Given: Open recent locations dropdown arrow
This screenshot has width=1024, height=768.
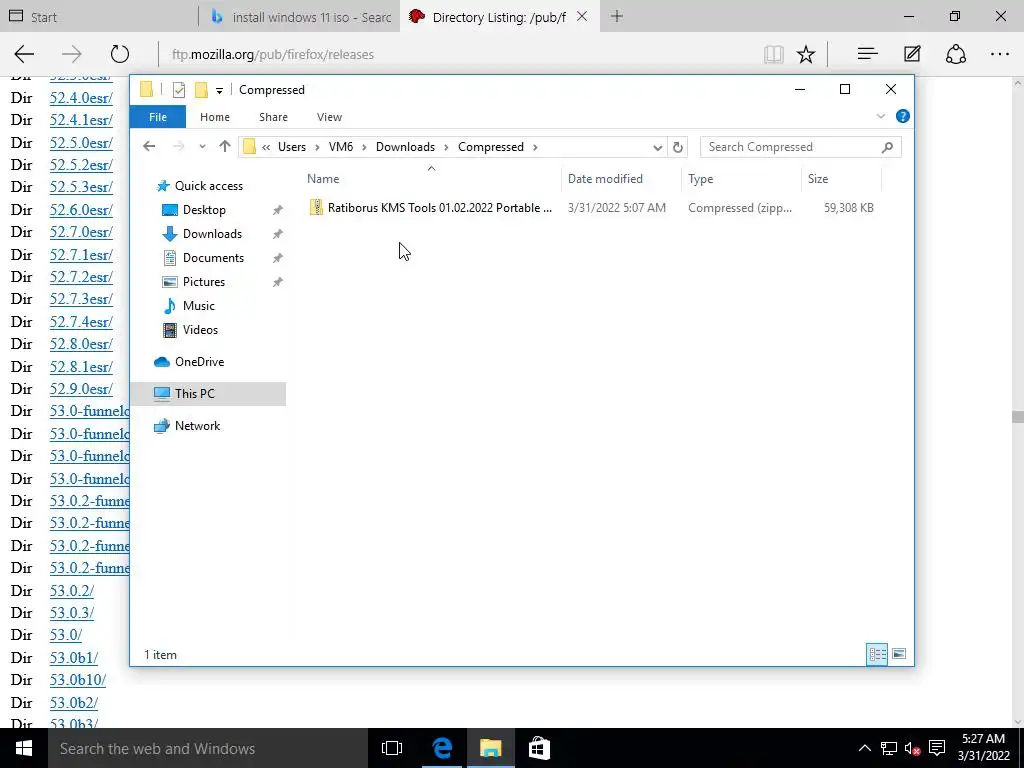Looking at the screenshot, I should coord(202,147).
